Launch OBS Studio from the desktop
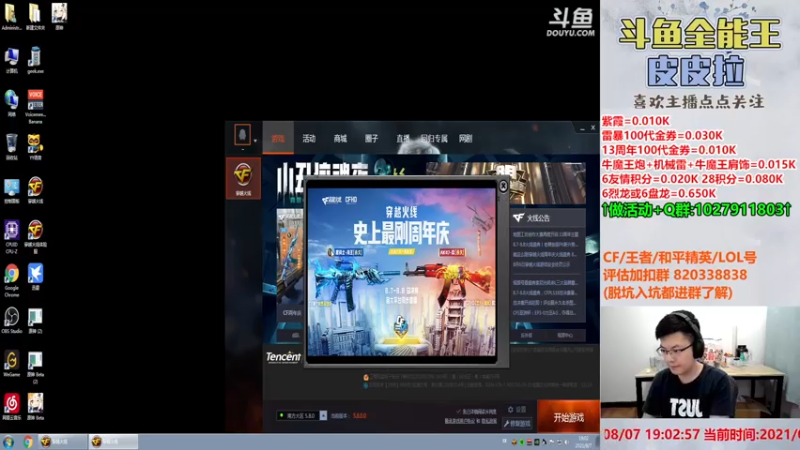This screenshot has width=800, height=450. point(11,321)
